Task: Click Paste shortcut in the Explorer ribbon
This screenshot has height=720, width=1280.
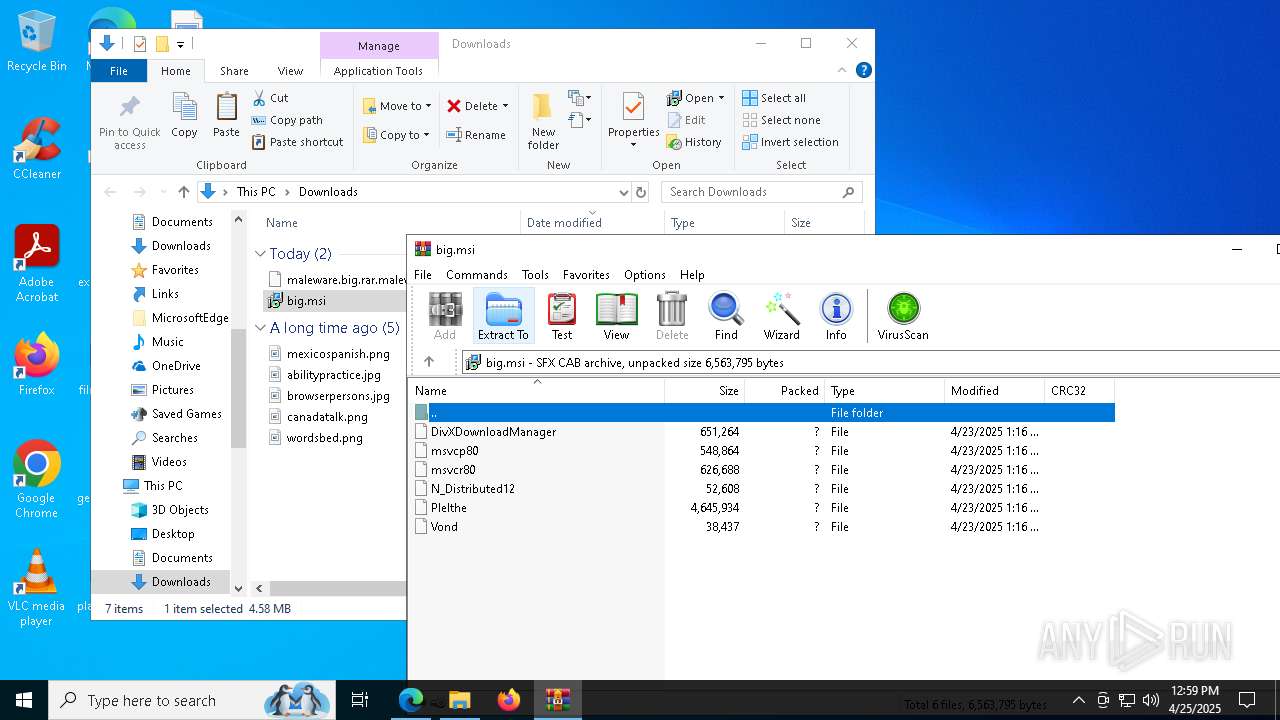Action: pos(298,142)
